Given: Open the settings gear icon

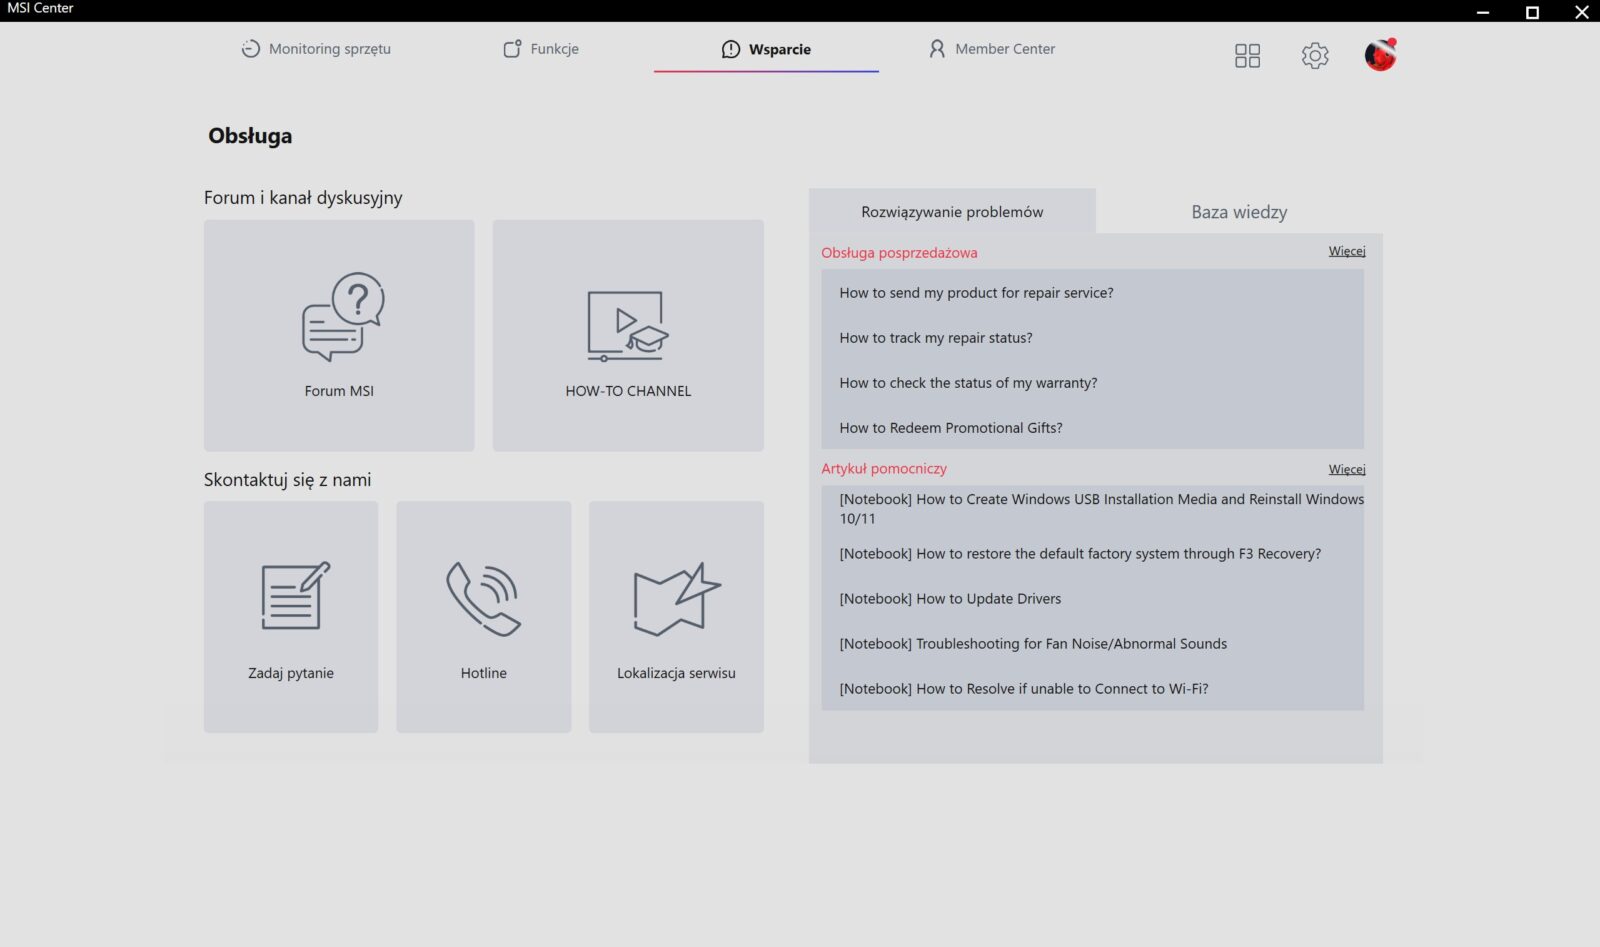Looking at the screenshot, I should [1315, 56].
